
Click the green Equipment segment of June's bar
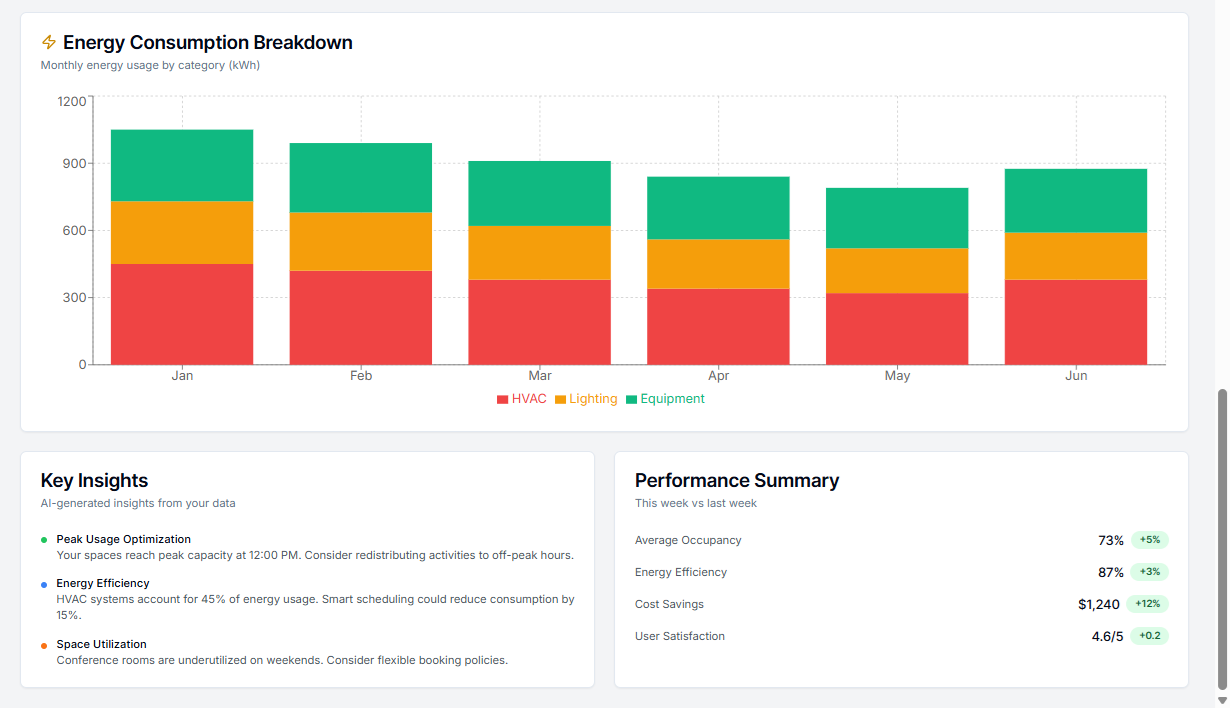coord(1076,200)
